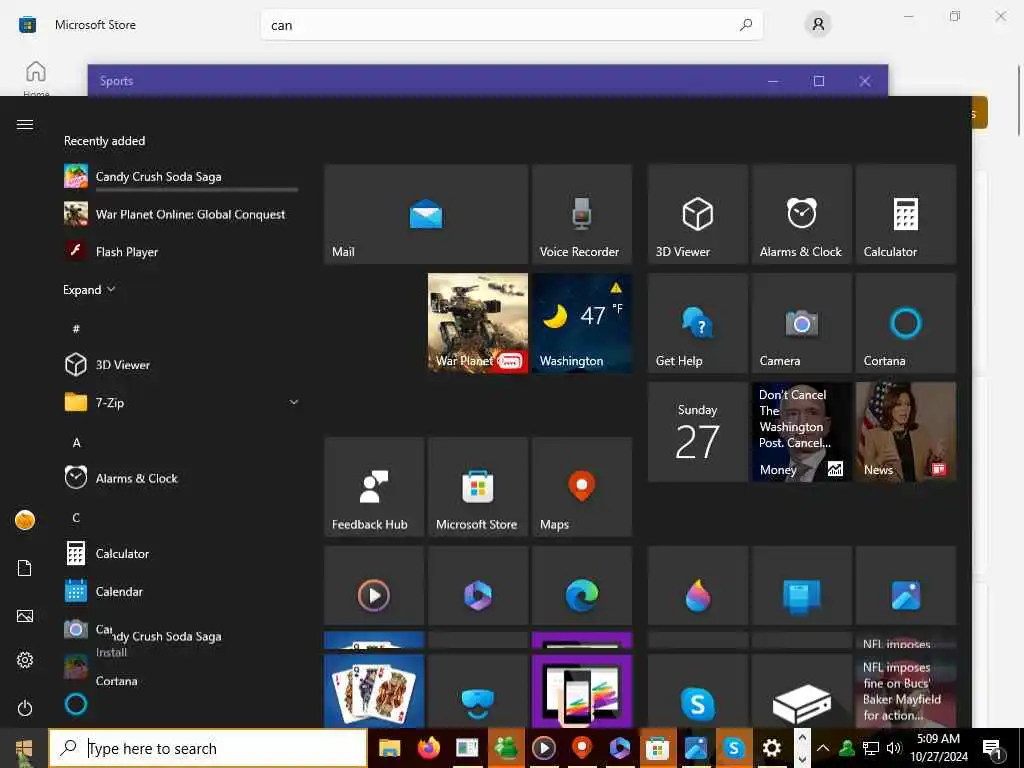Click the Microsoft Store search magnifier icon
The image size is (1024, 768).
(746, 25)
